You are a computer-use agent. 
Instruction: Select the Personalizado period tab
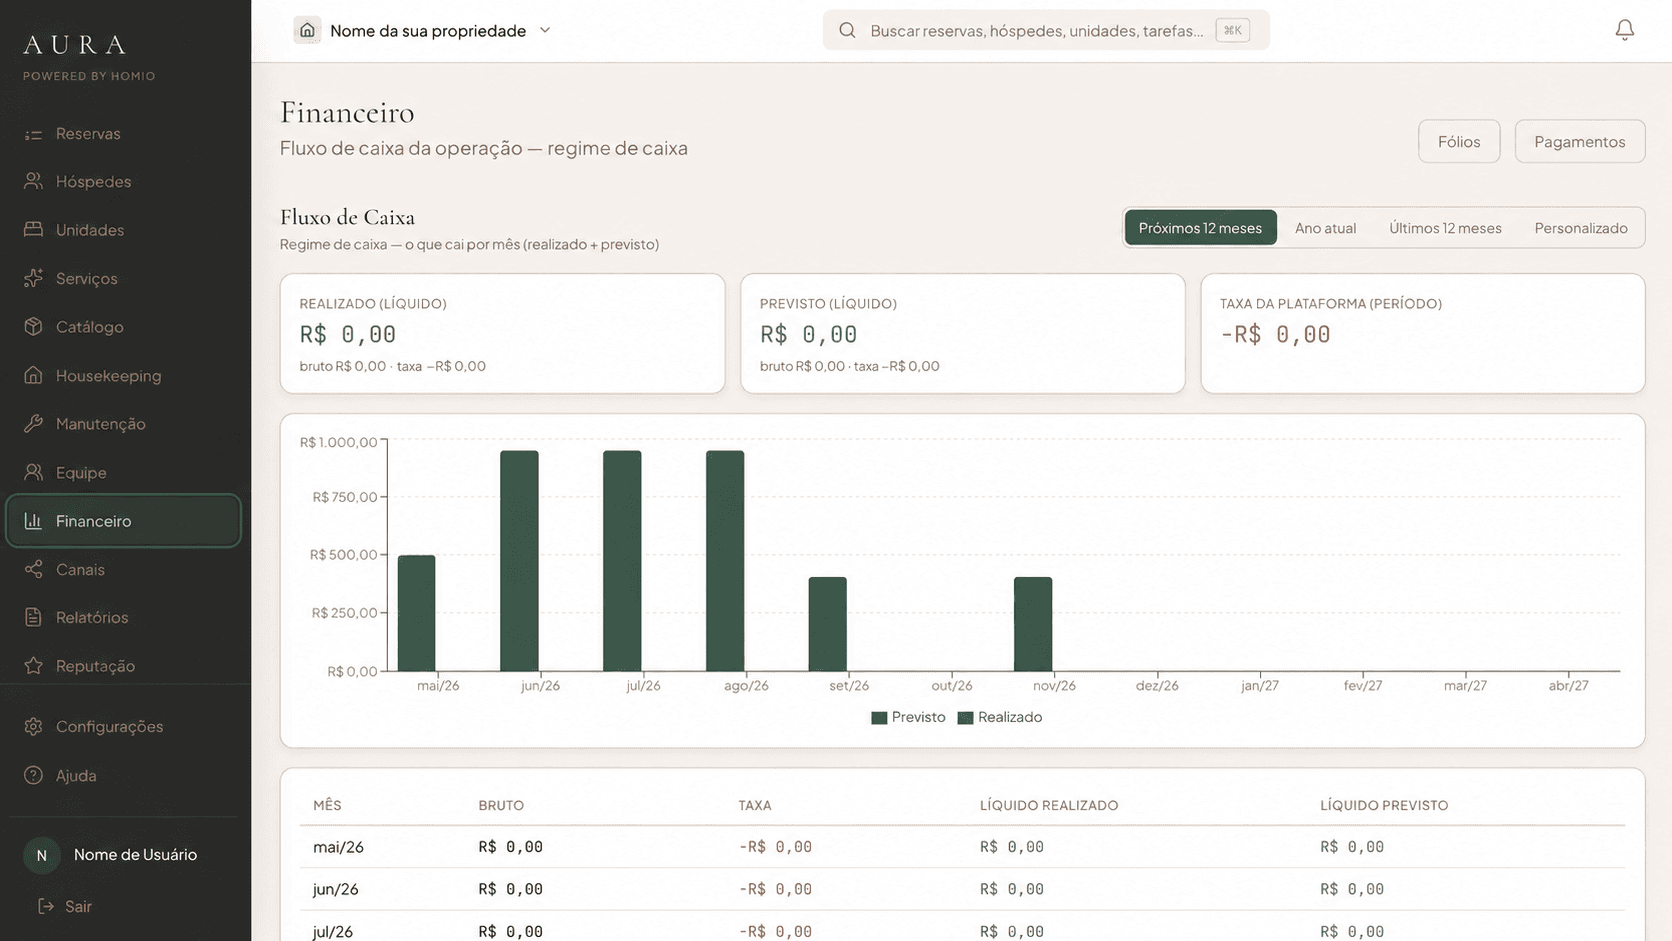coord(1580,228)
